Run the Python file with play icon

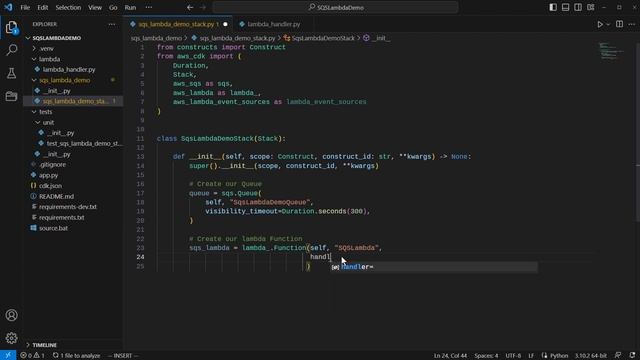tap(600, 24)
